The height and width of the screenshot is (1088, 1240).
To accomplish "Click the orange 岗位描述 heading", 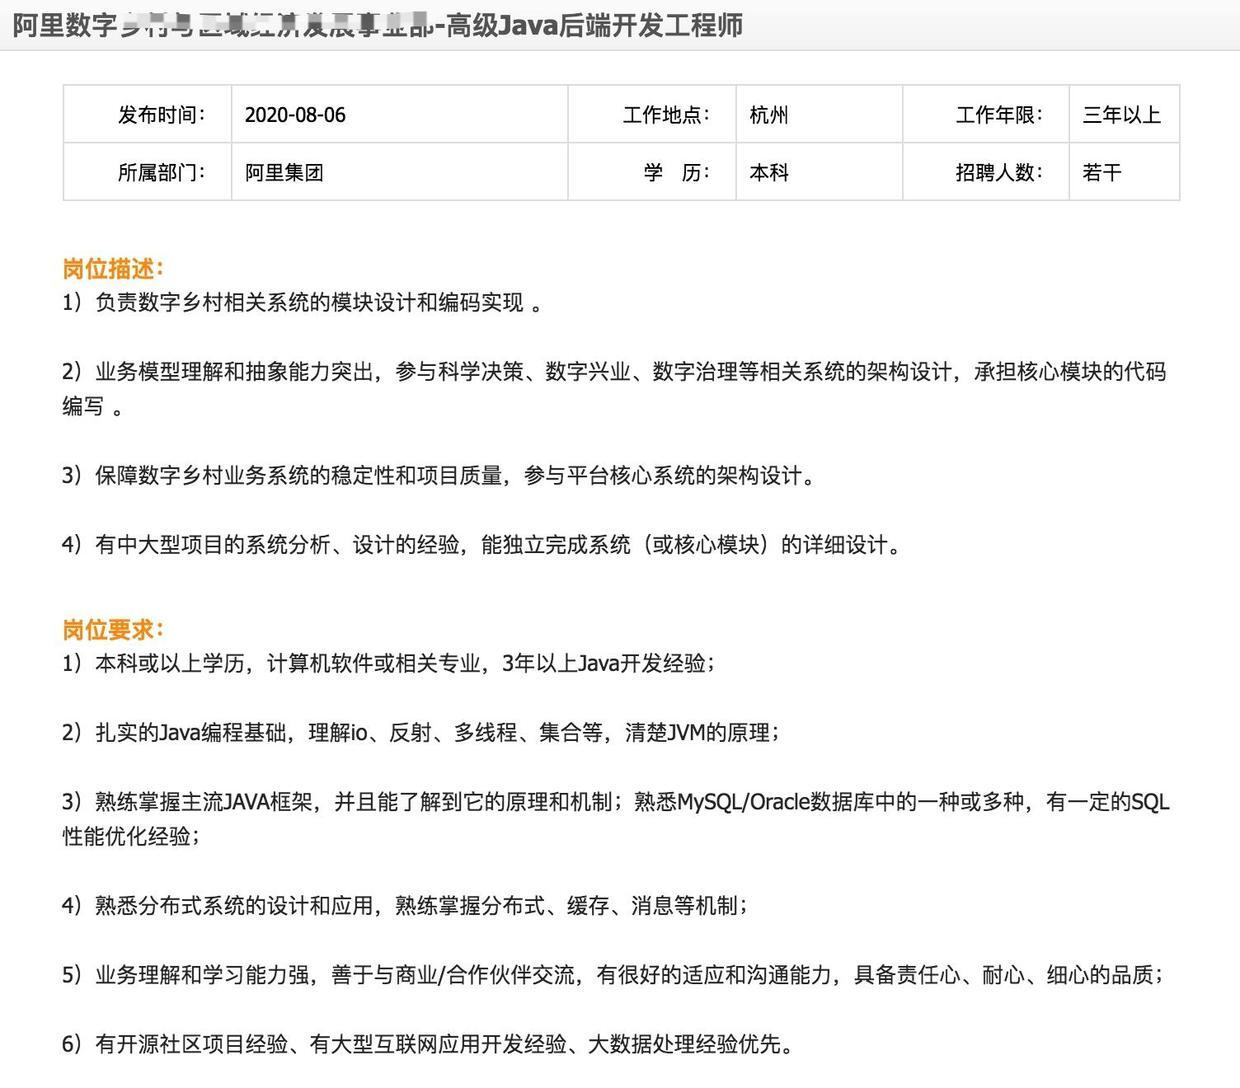I will (113, 268).
